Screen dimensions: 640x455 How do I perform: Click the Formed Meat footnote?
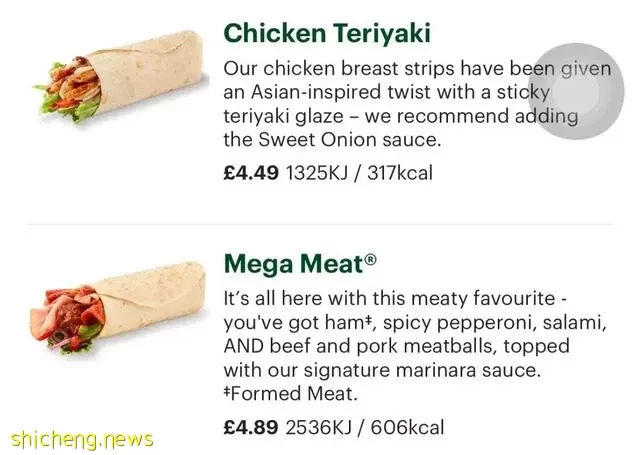point(290,394)
